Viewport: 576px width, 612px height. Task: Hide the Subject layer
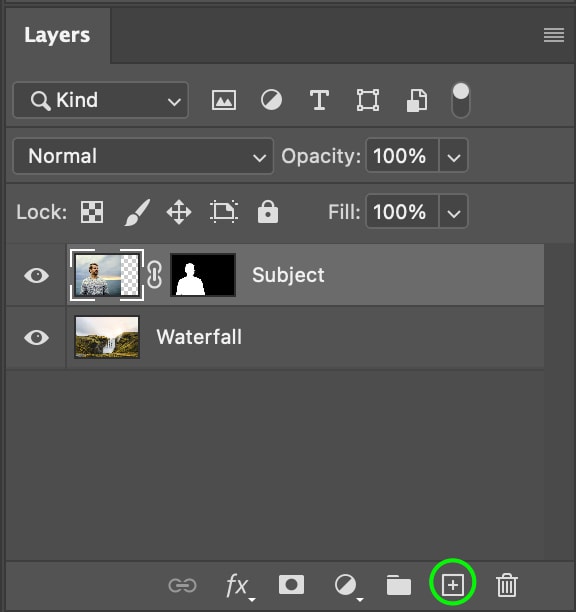36,276
